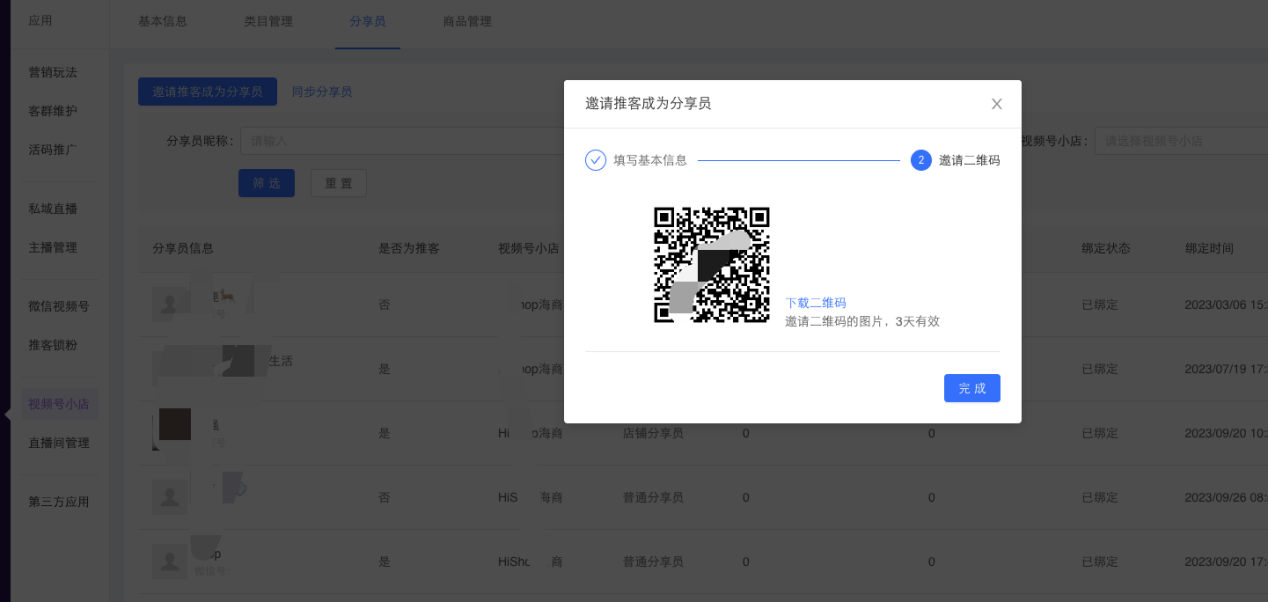Viewport: 1268px width, 602px height.
Task: Click the 下载二维码 download link
Action: tap(815, 303)
